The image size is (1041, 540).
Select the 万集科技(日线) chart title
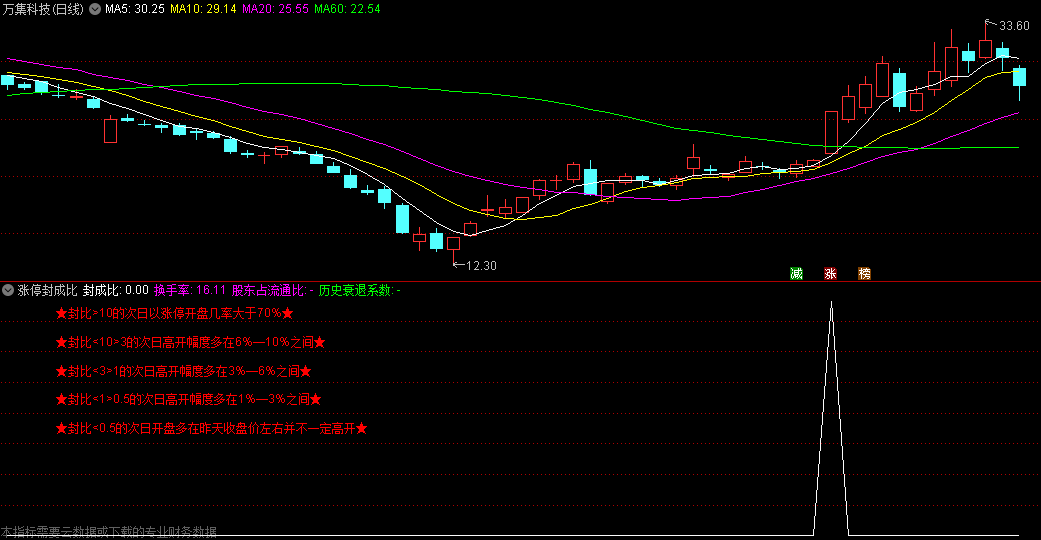point(43,9)
